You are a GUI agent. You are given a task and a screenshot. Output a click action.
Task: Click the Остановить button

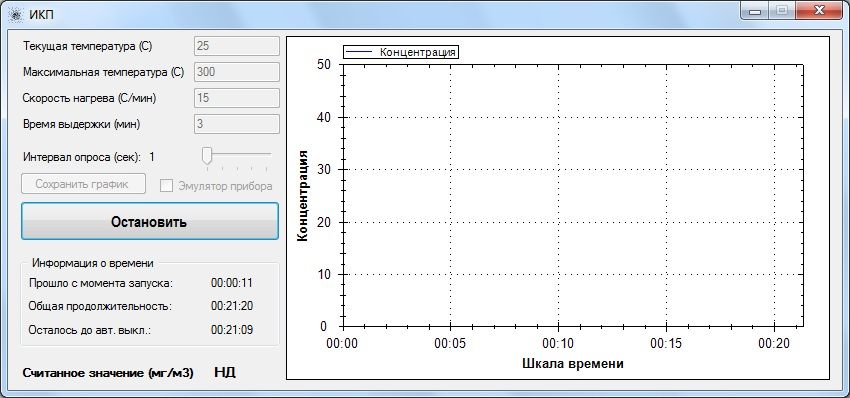click(x=150, y=221)
